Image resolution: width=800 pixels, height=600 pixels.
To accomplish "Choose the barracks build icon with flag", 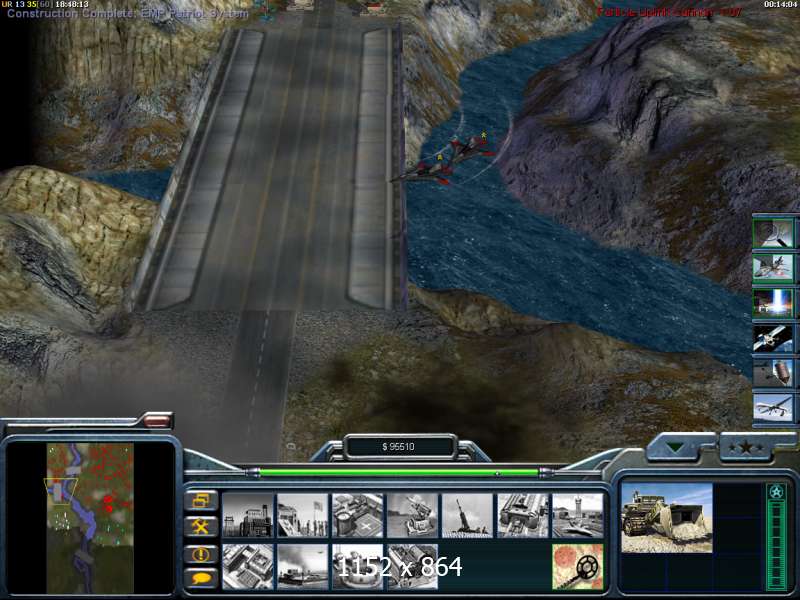I will click(x=303, y=515).
